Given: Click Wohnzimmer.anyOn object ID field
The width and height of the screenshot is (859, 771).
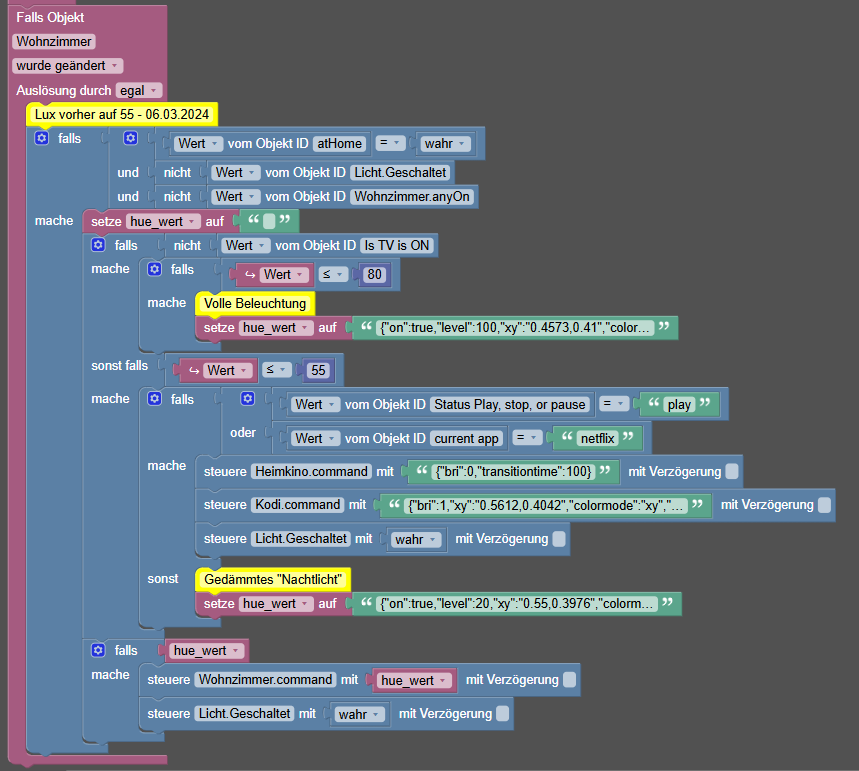Looking at the screenshot, I should tap(411, 196).
